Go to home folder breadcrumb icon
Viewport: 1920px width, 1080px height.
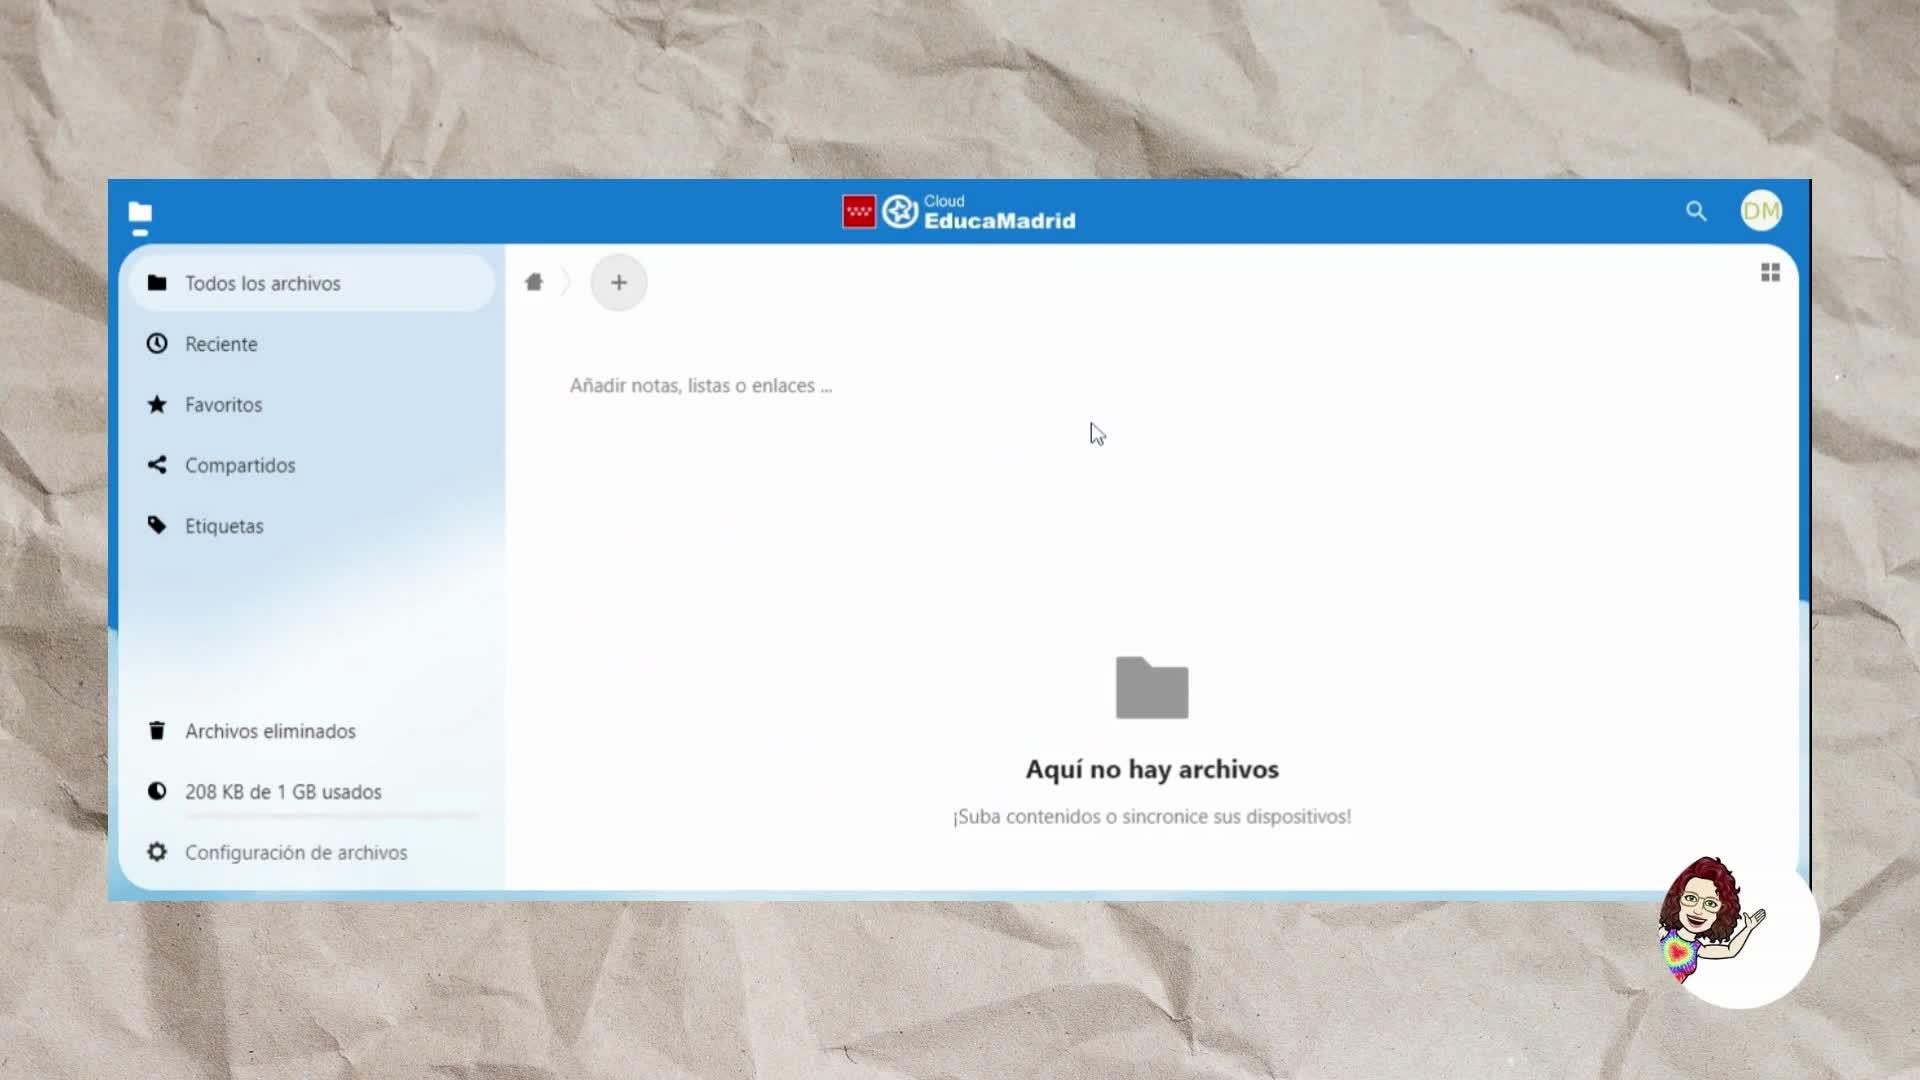534,282
